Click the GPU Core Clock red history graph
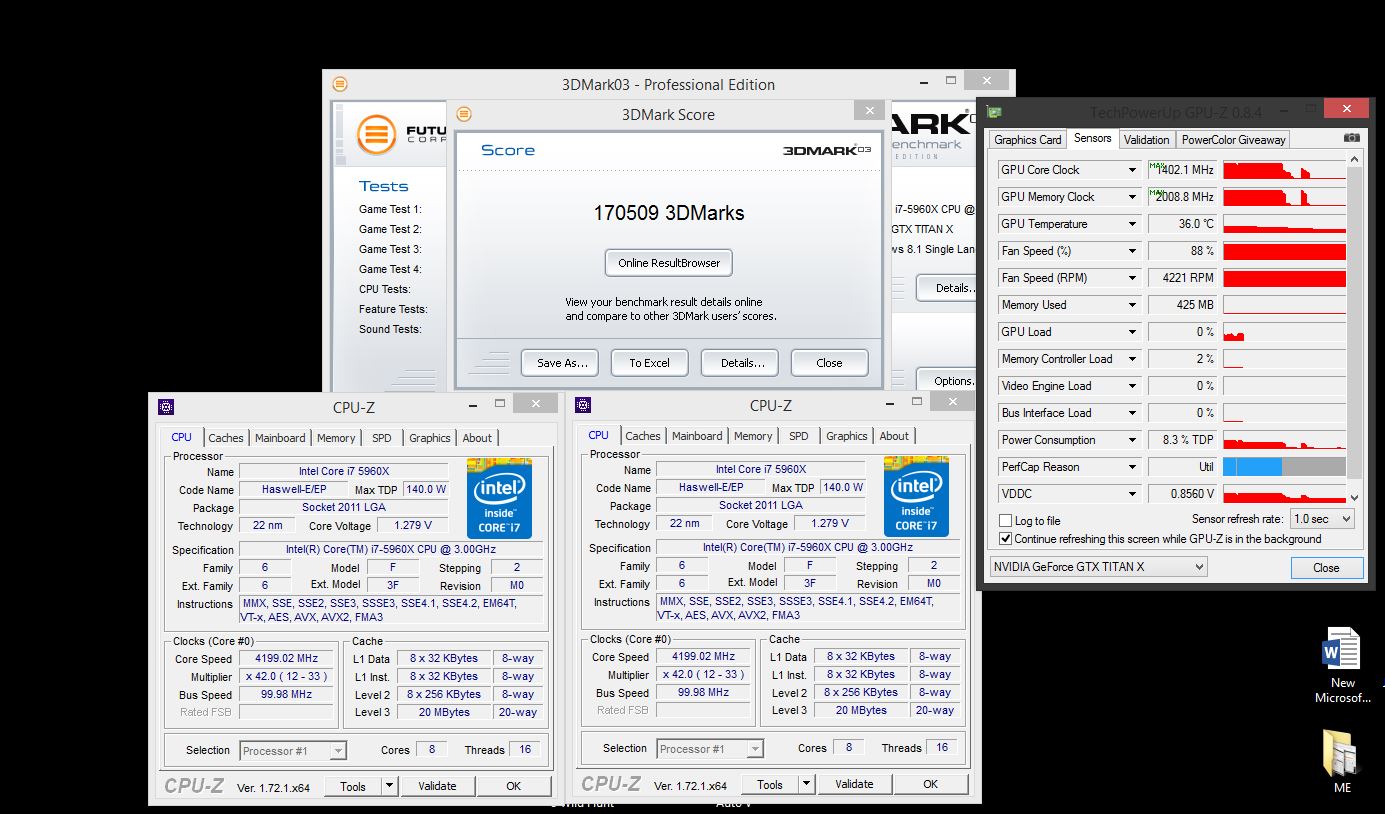The width and height of the screenshot is (1385, 814). point(1284,170)
